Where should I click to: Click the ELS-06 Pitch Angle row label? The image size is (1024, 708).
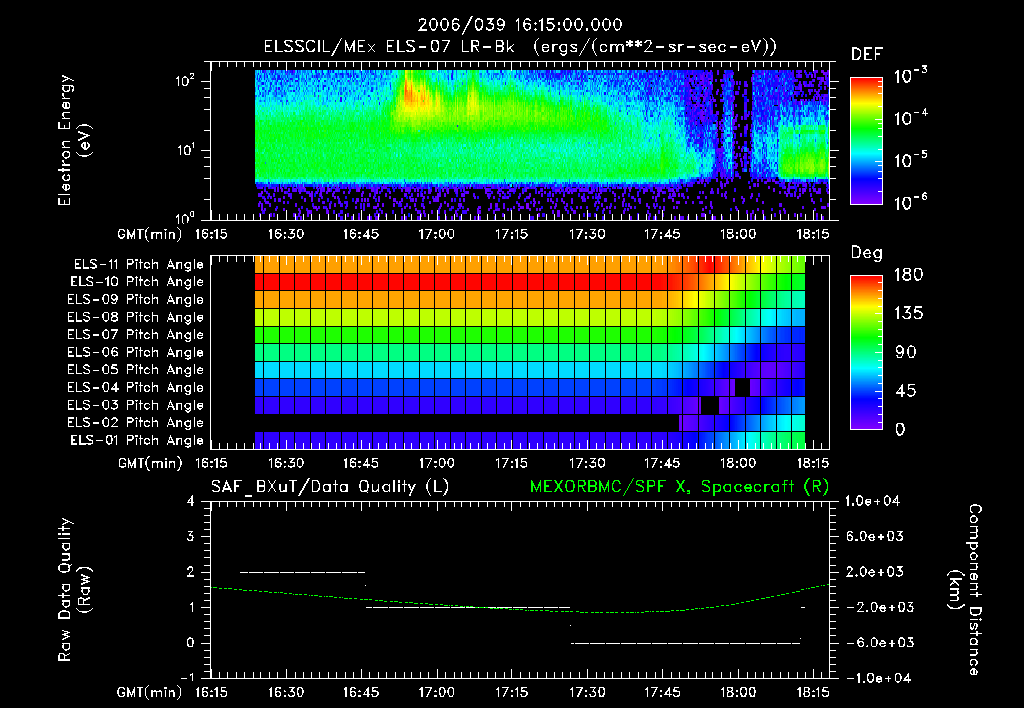(x=136, y=353)
